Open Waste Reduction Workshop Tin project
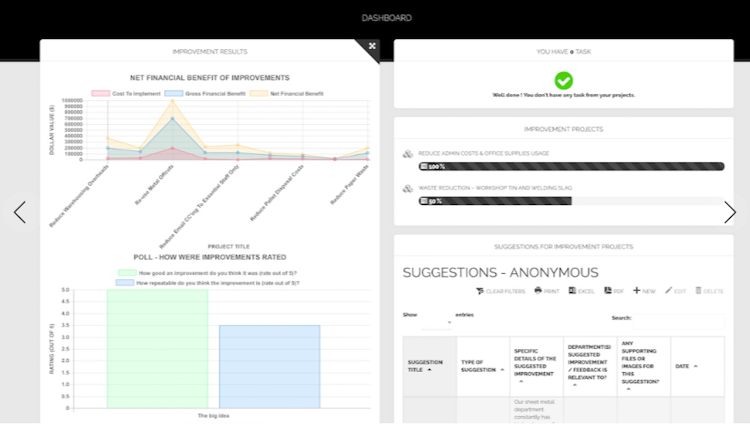Viewport: 750px width, 424px height. click(495, 188)
